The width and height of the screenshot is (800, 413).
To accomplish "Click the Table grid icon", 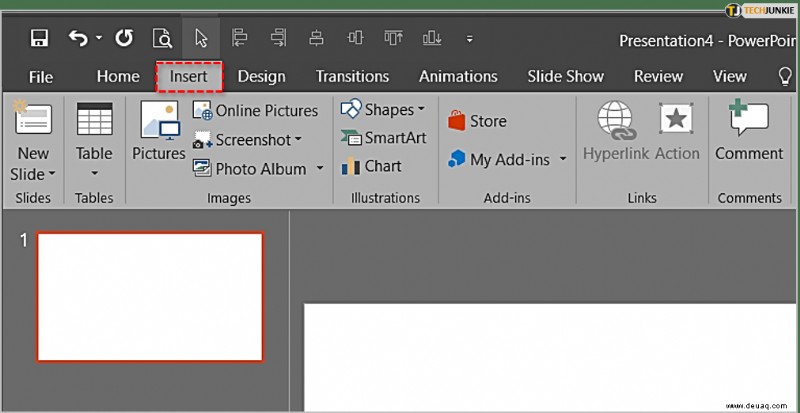I will click(x=94, y=118).
